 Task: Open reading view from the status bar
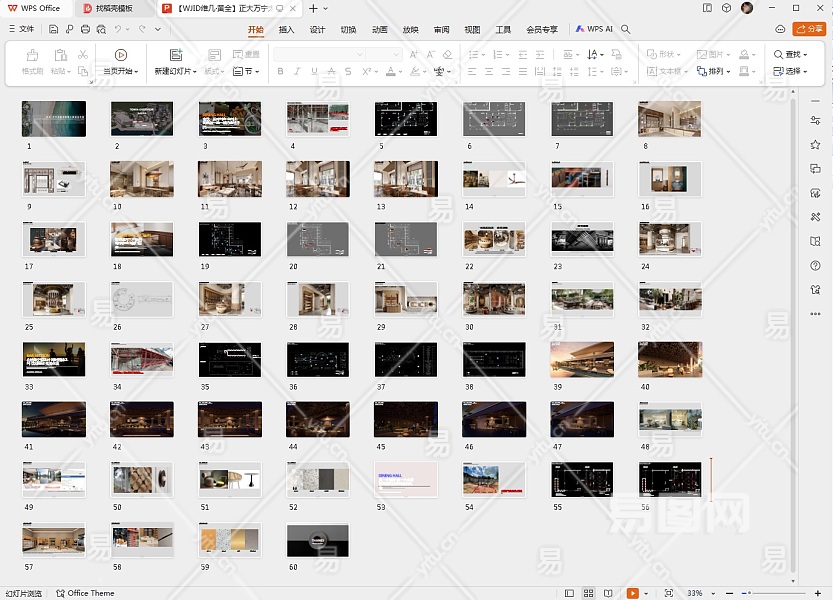point(609,593)
